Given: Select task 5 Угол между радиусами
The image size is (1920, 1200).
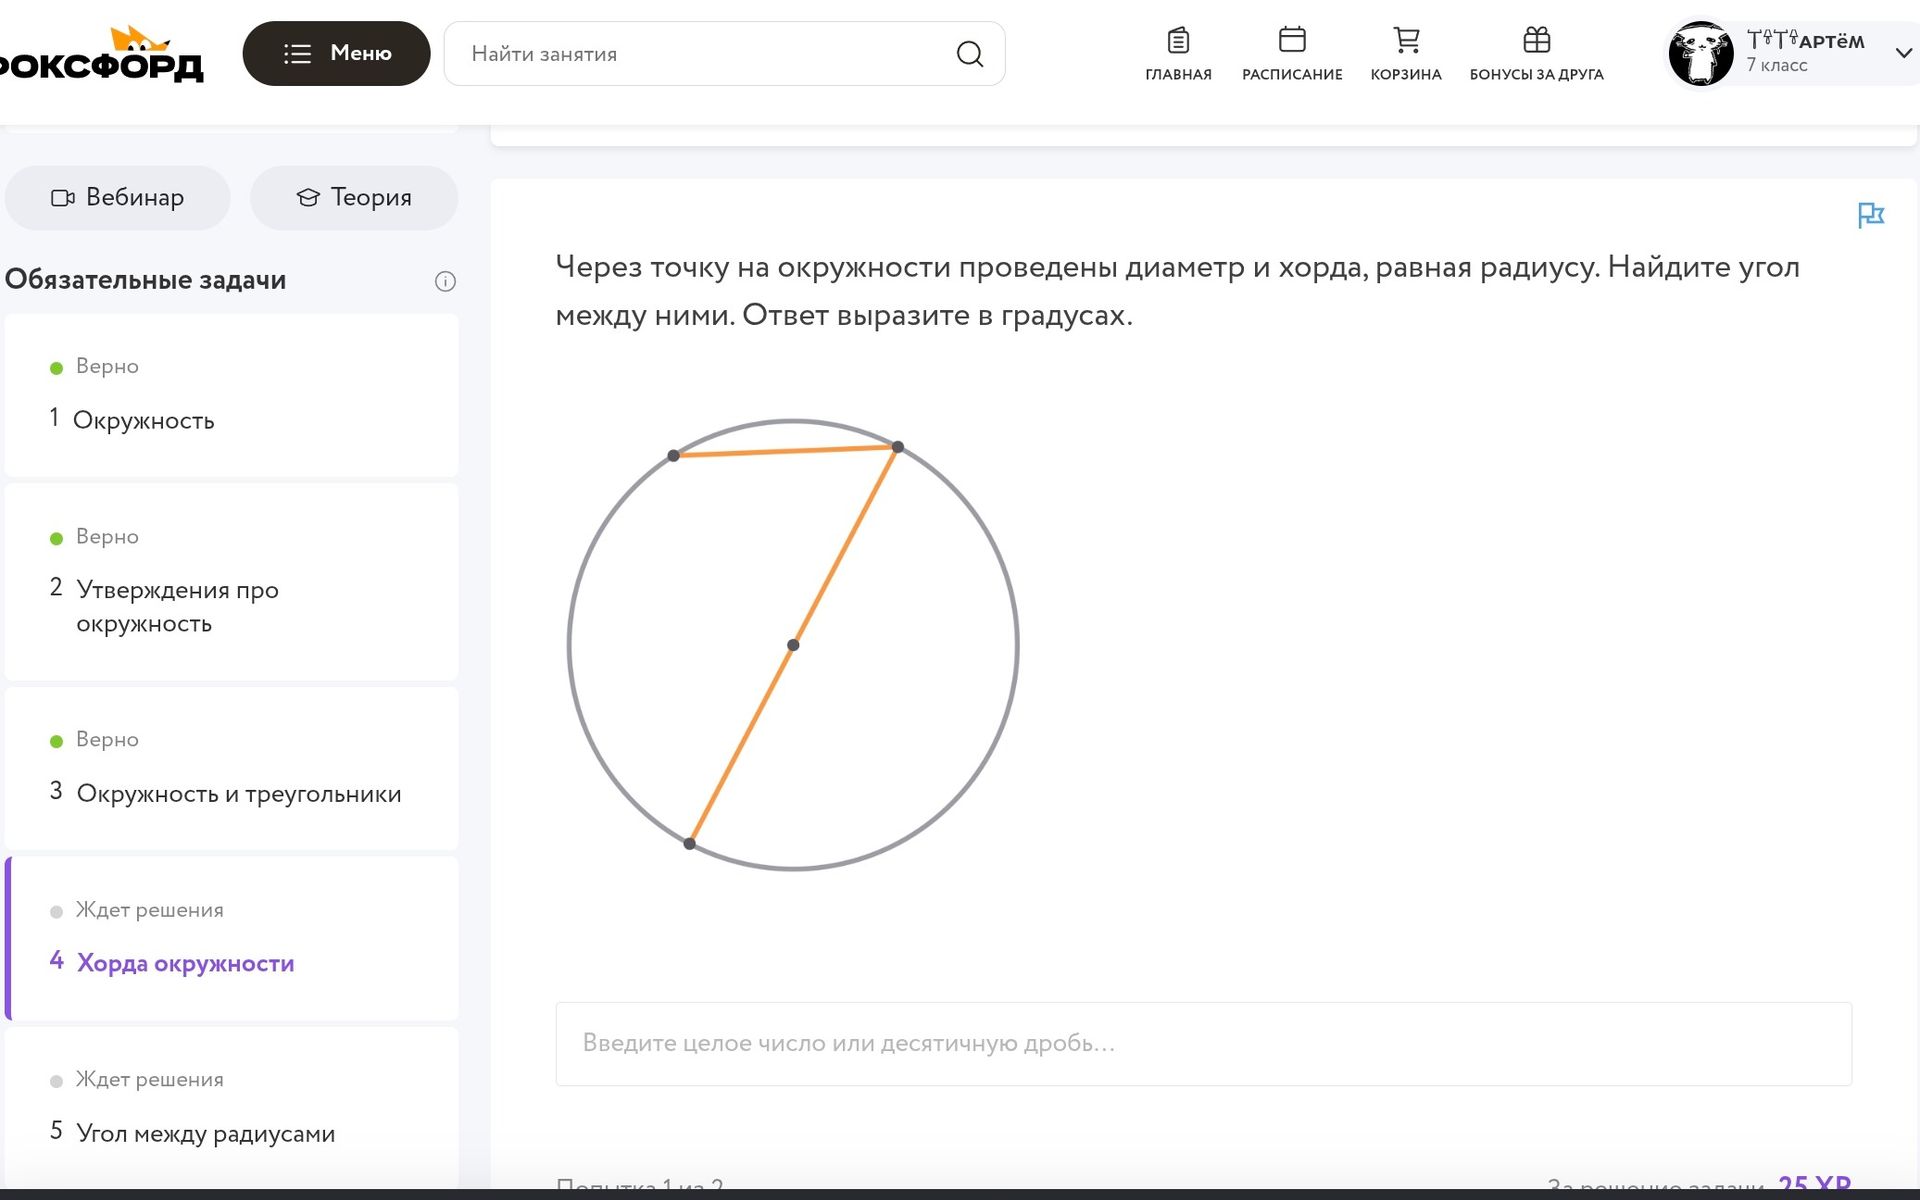Looking at the screenshot, I should [x=232, y=1108].
